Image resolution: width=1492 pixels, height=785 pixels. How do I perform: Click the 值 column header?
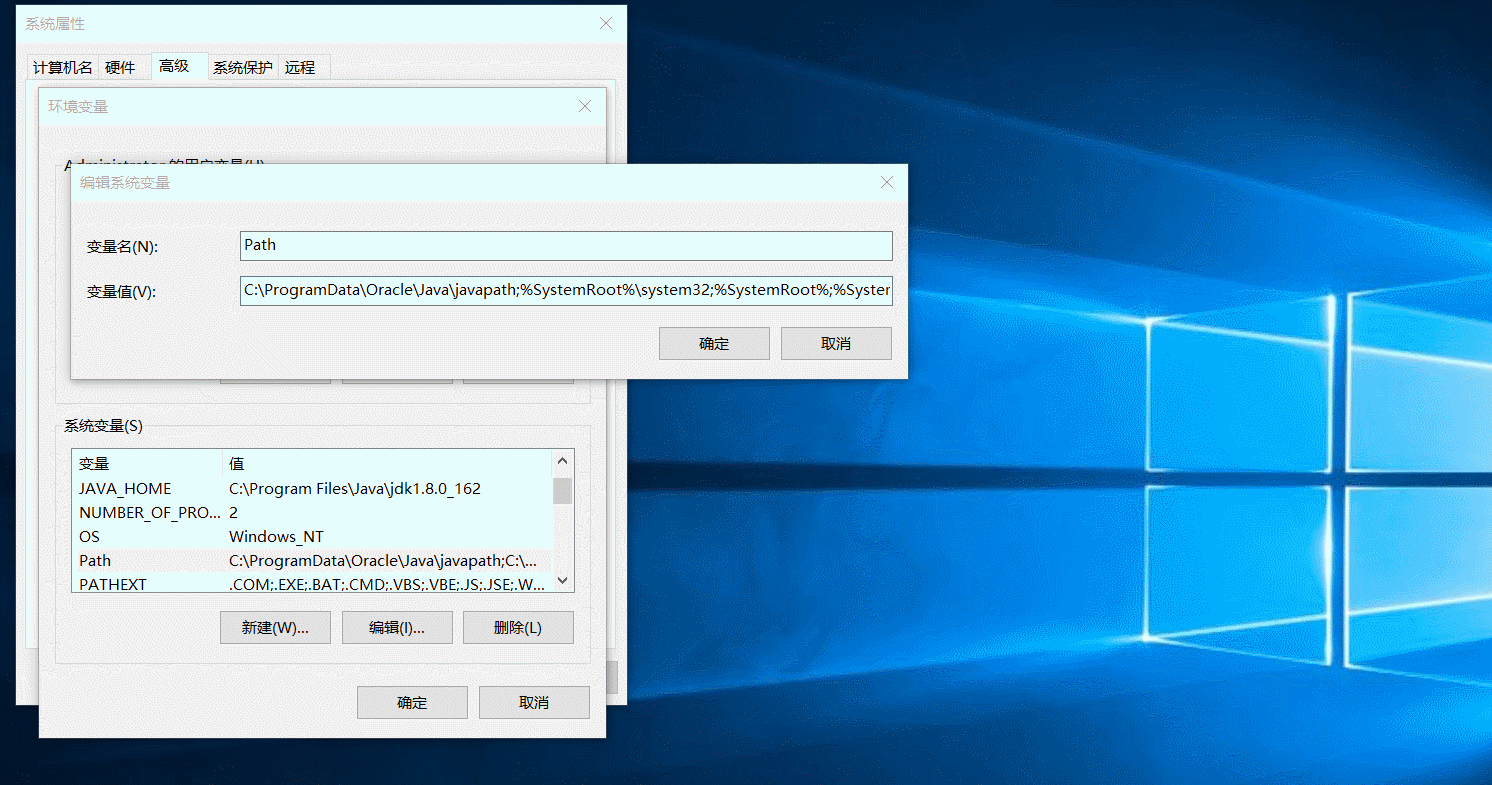click(387, 464)
